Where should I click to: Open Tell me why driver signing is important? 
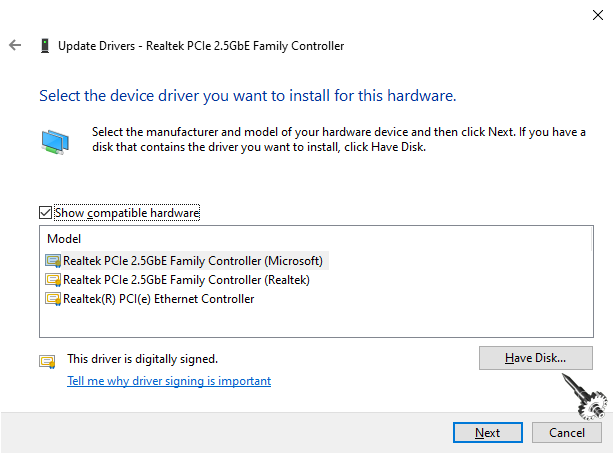(169, 381)
